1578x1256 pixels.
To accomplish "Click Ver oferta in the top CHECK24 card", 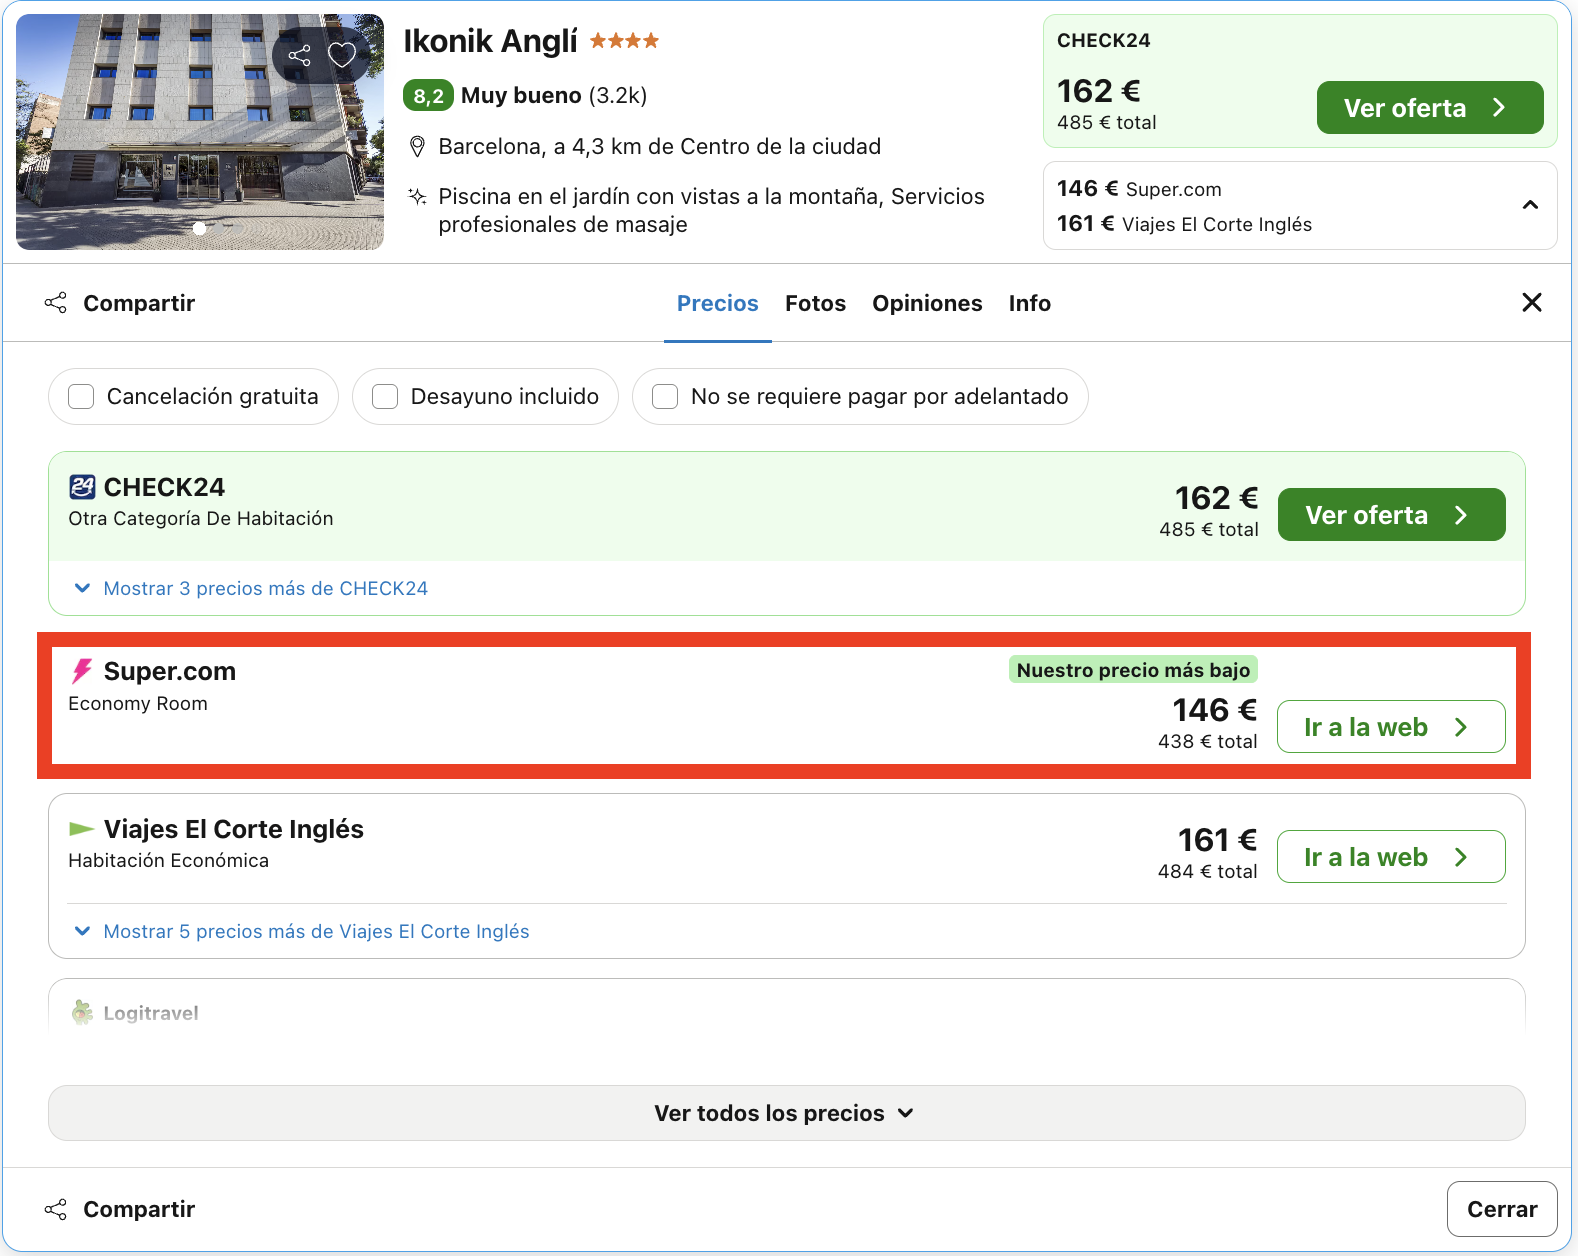I will coord(1429,108).
